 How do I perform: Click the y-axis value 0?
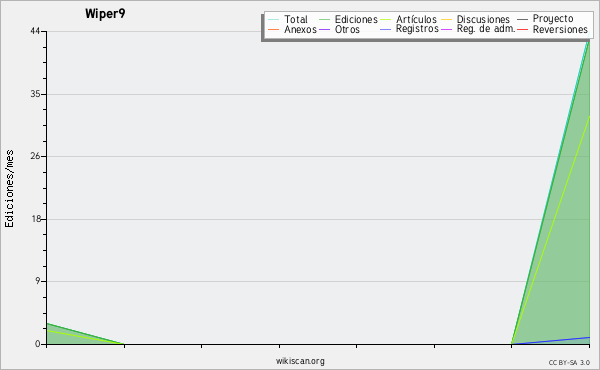(x=38, y=344)
